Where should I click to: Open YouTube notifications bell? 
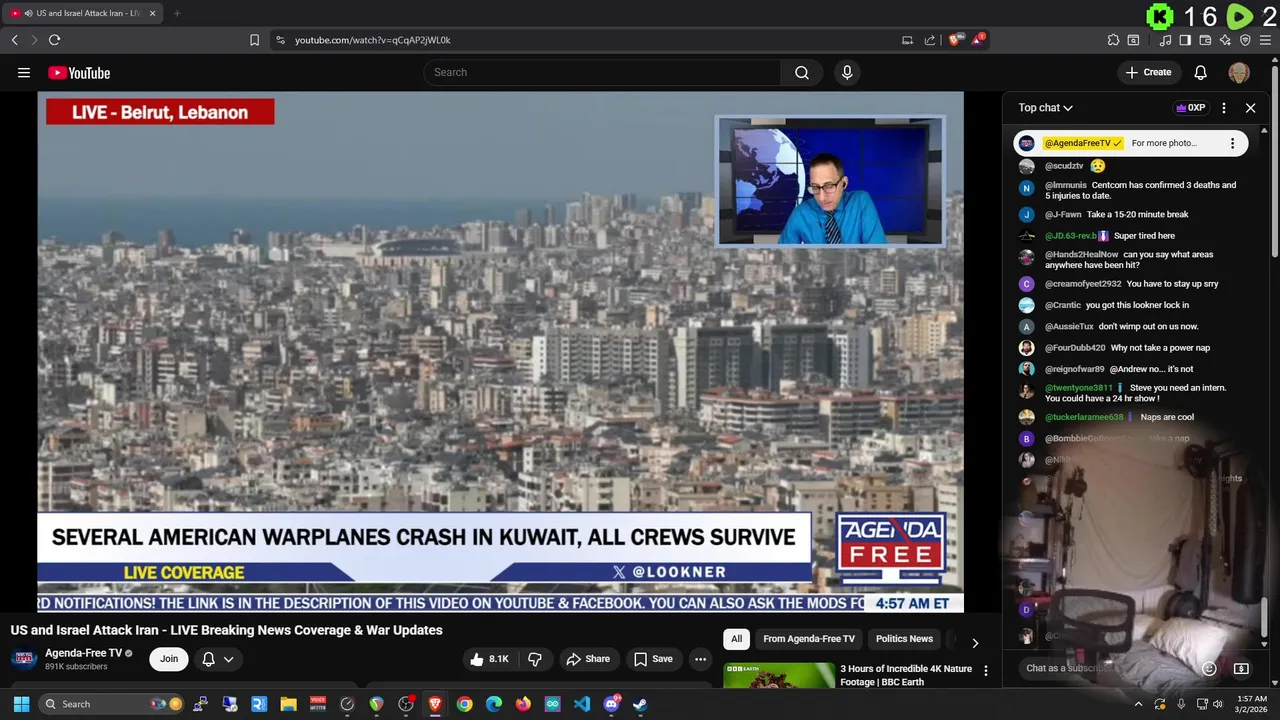tap(1201, 72)
